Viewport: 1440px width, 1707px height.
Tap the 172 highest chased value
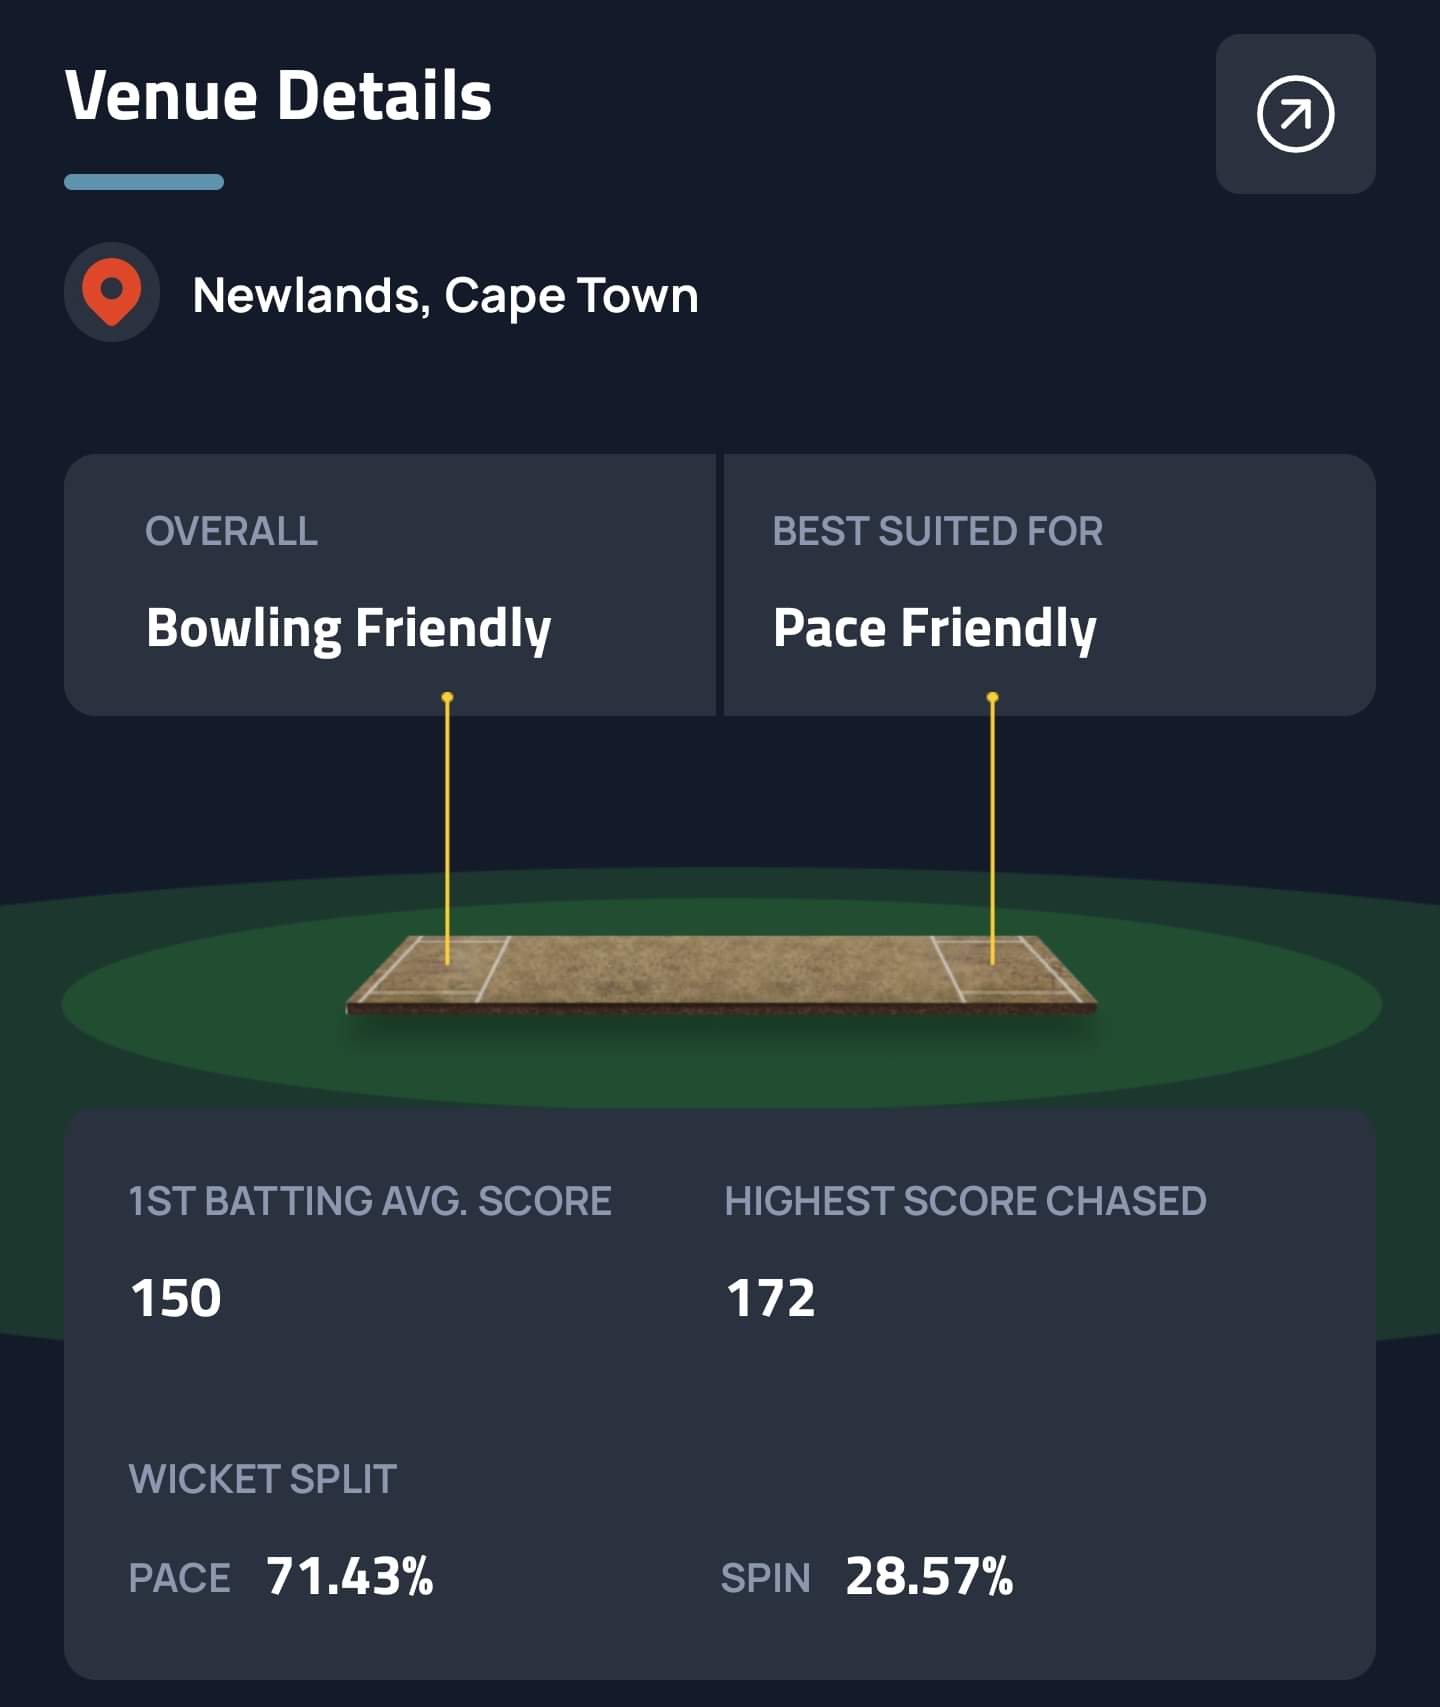(770, 1298)
